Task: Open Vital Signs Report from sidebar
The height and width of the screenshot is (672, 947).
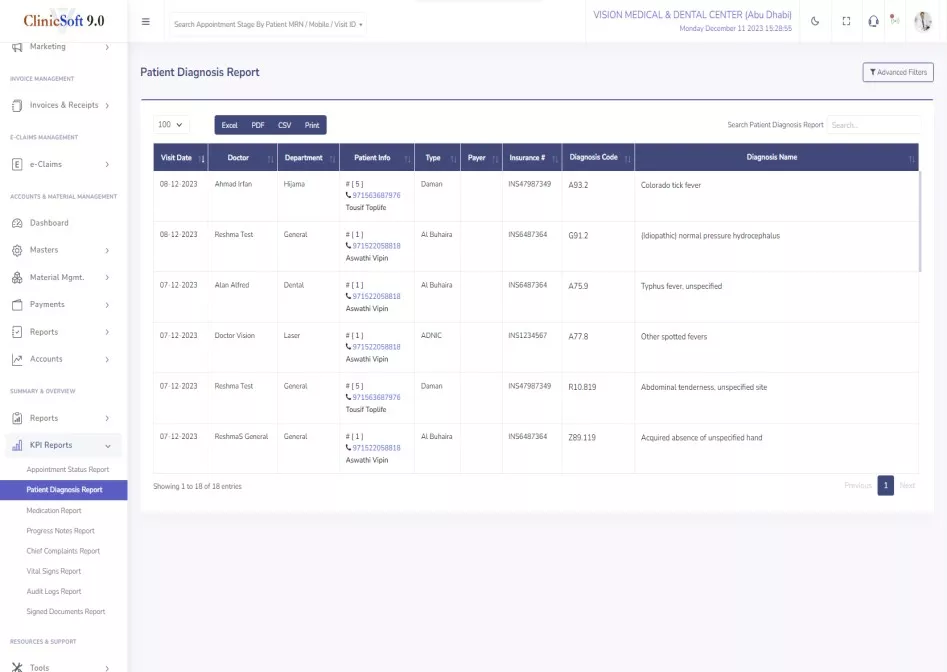Action: tap(54, 571)
